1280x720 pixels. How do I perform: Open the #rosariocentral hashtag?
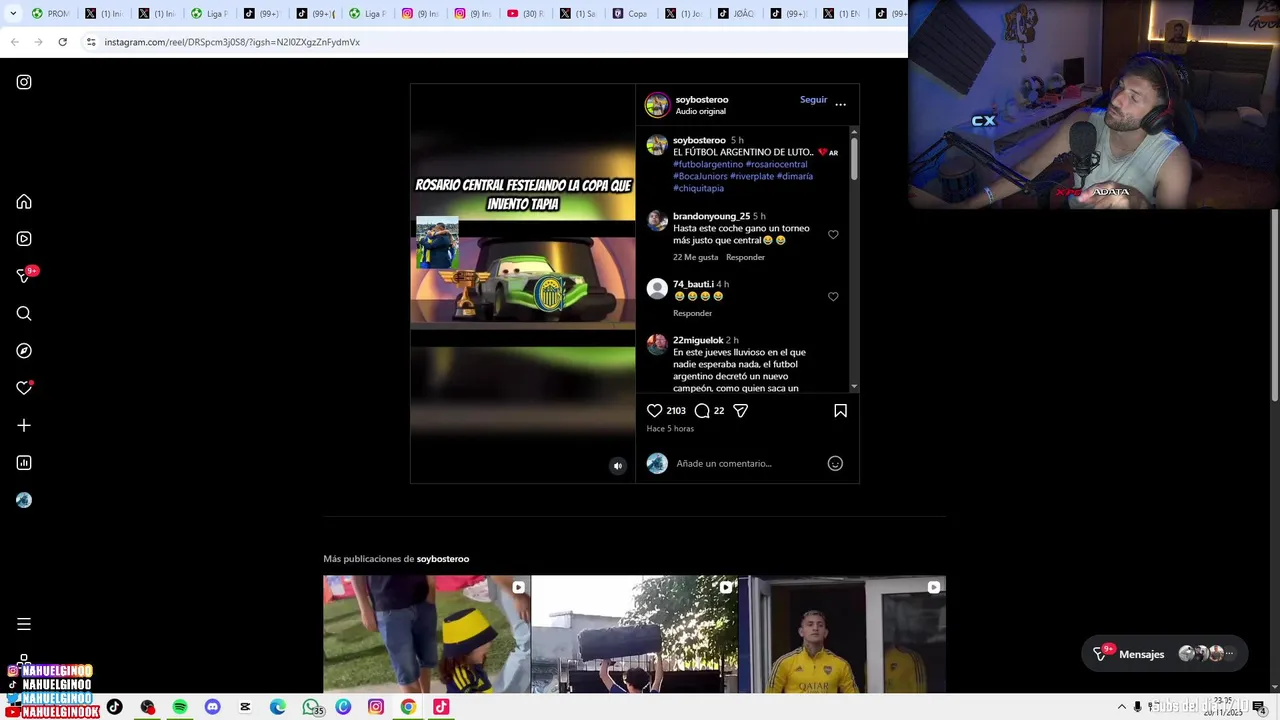tap(776, 164)
